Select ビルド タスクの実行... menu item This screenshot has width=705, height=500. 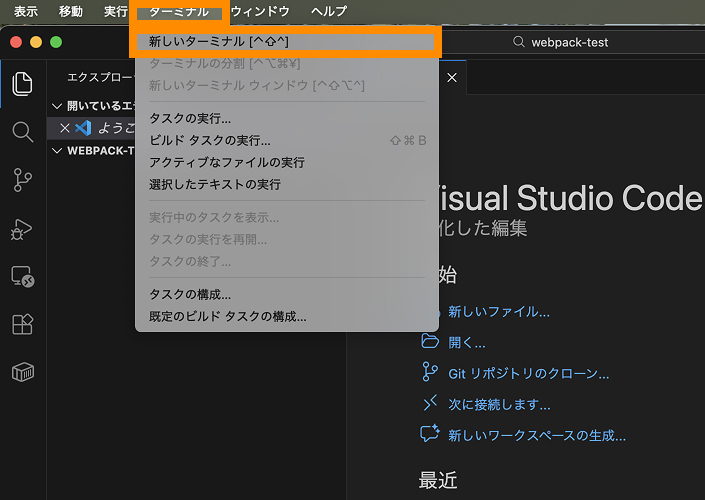(x=209, y=141)
